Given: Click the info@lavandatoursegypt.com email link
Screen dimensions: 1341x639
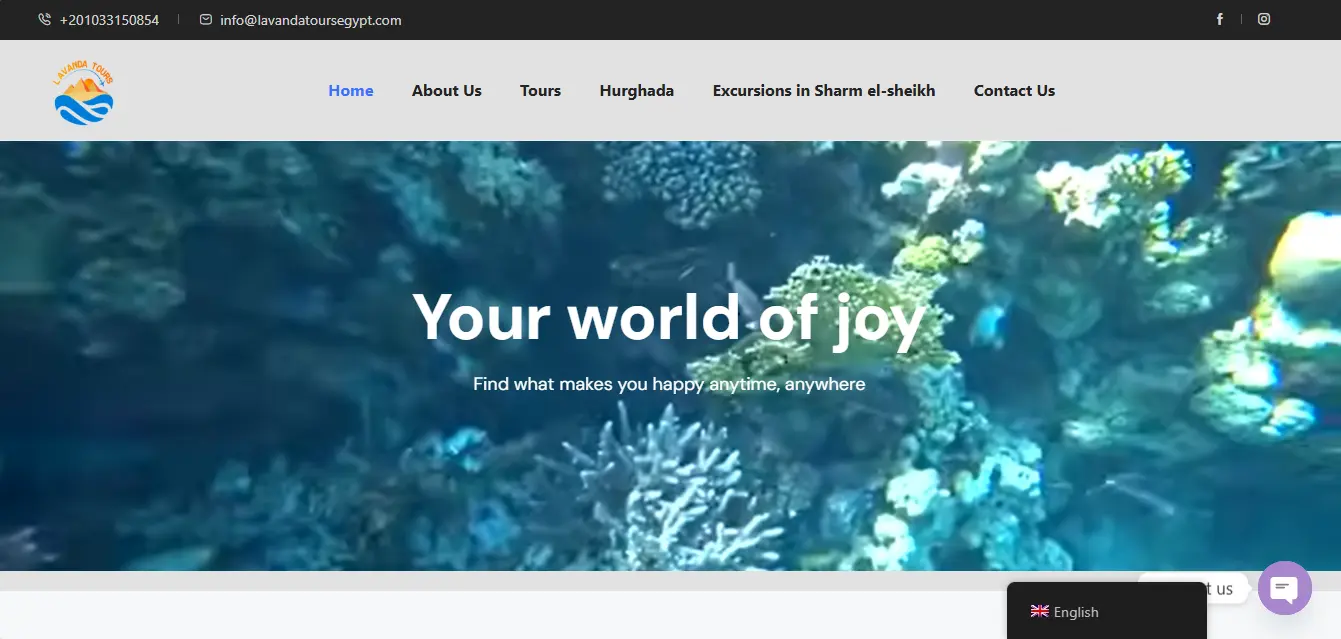Looking at the screenshot, I should click(311, 20).
